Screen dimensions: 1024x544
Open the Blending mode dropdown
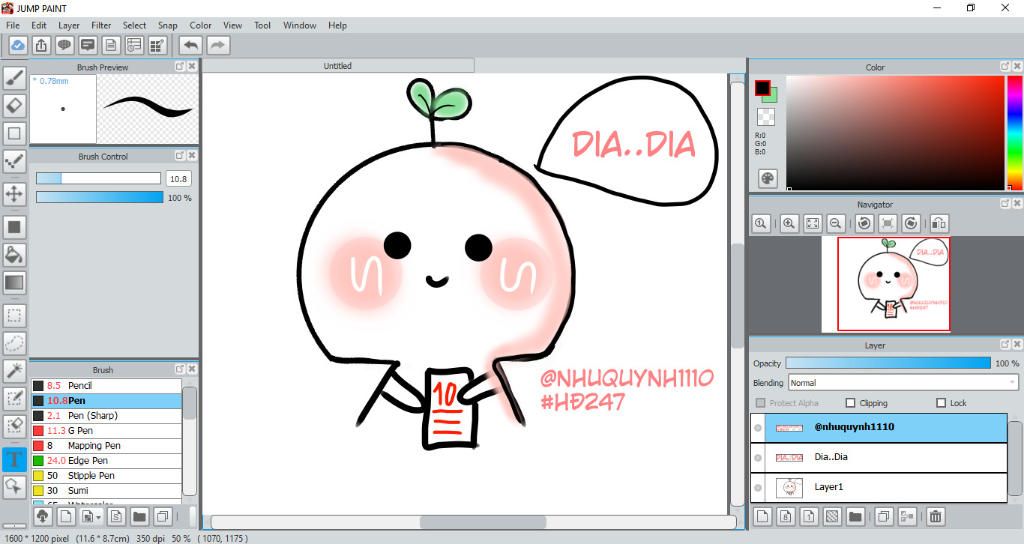point(903,383)
